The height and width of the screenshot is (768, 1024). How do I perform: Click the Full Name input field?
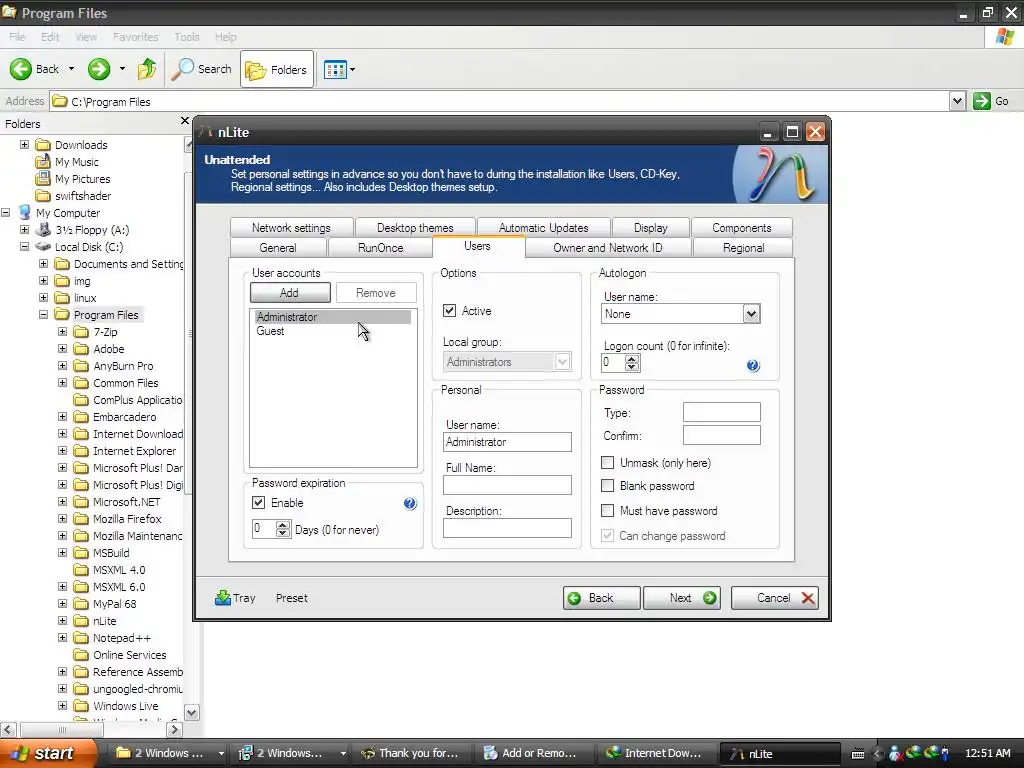(x=507, y=485)
